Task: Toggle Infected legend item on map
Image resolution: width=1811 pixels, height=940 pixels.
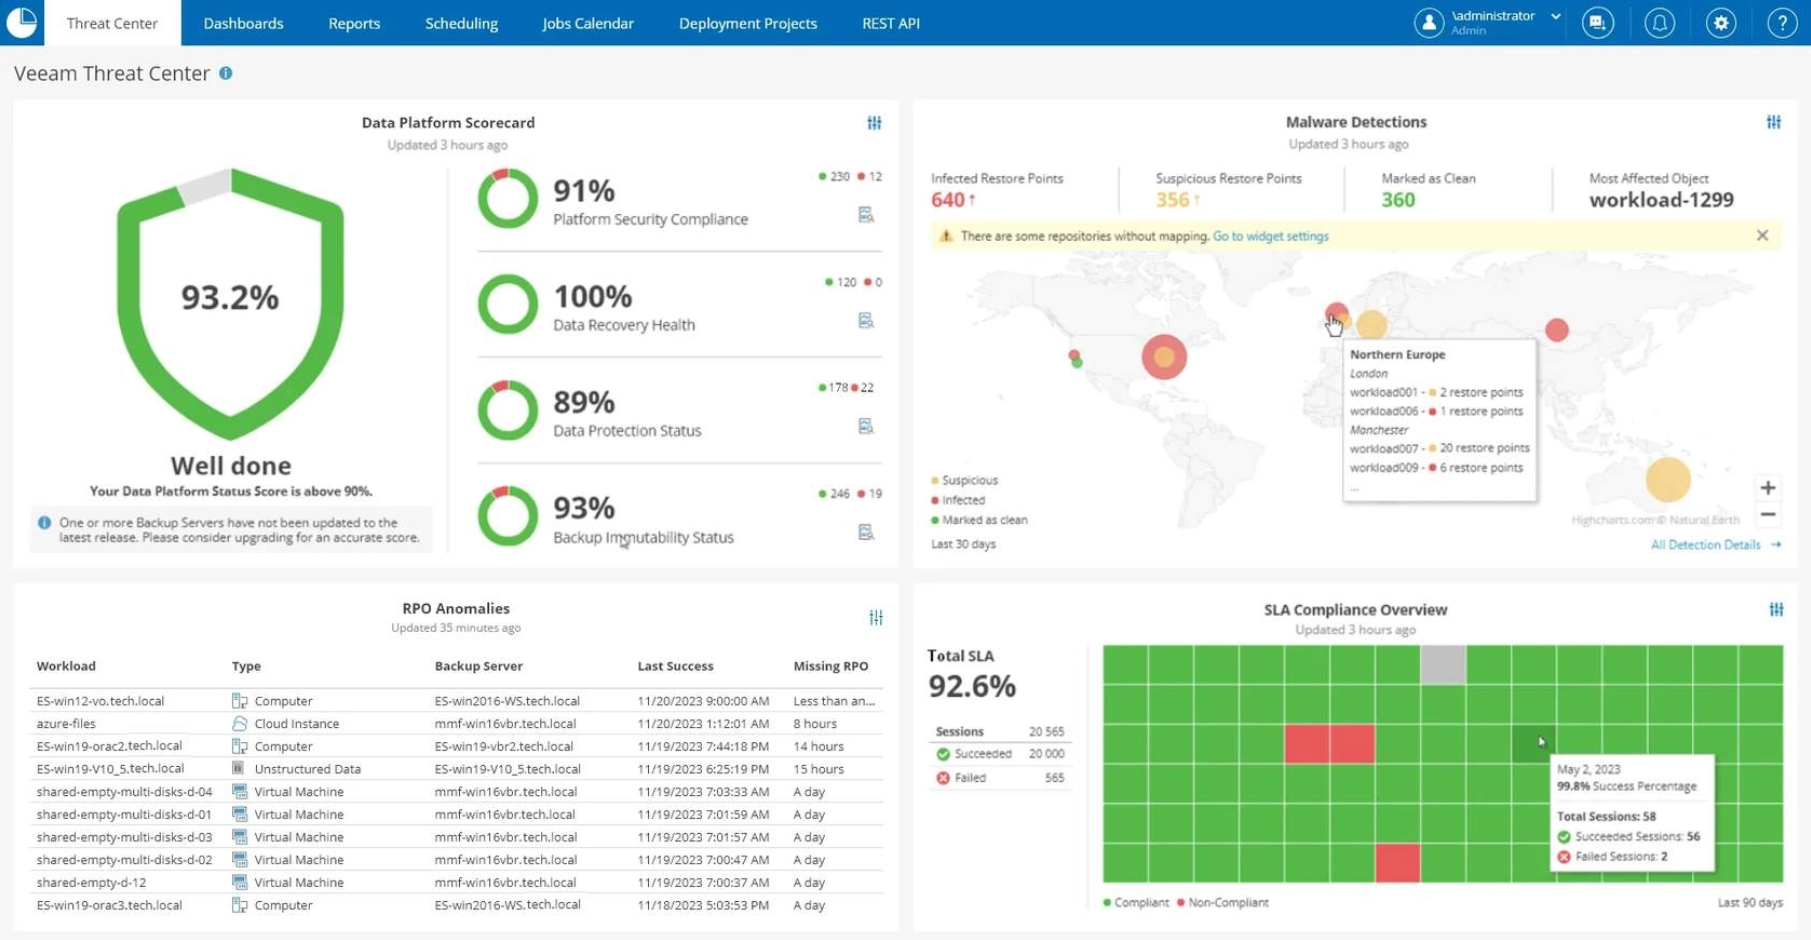Action: coord(962,500)
